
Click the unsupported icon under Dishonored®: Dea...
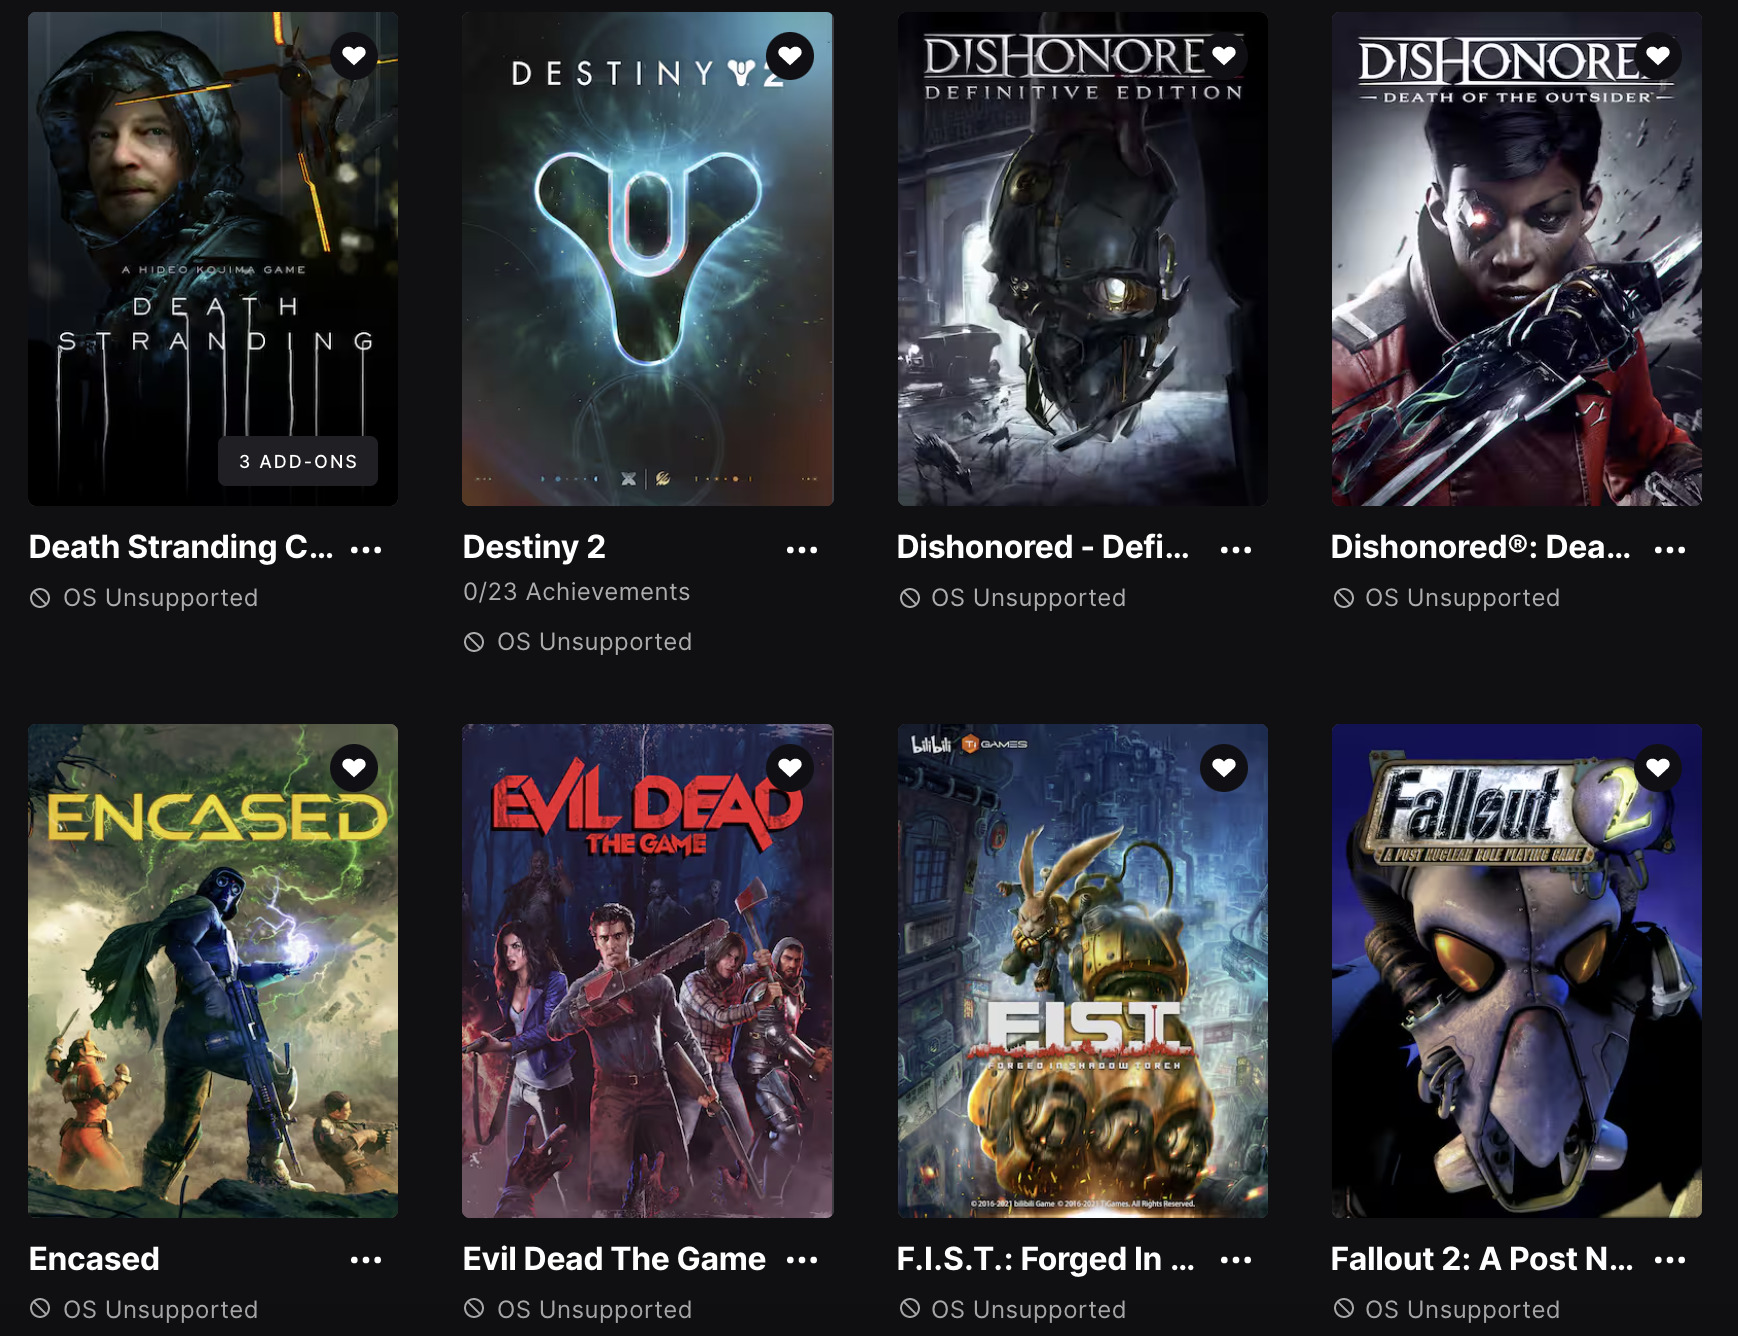pyautogui.click(x=1343, y=598)
